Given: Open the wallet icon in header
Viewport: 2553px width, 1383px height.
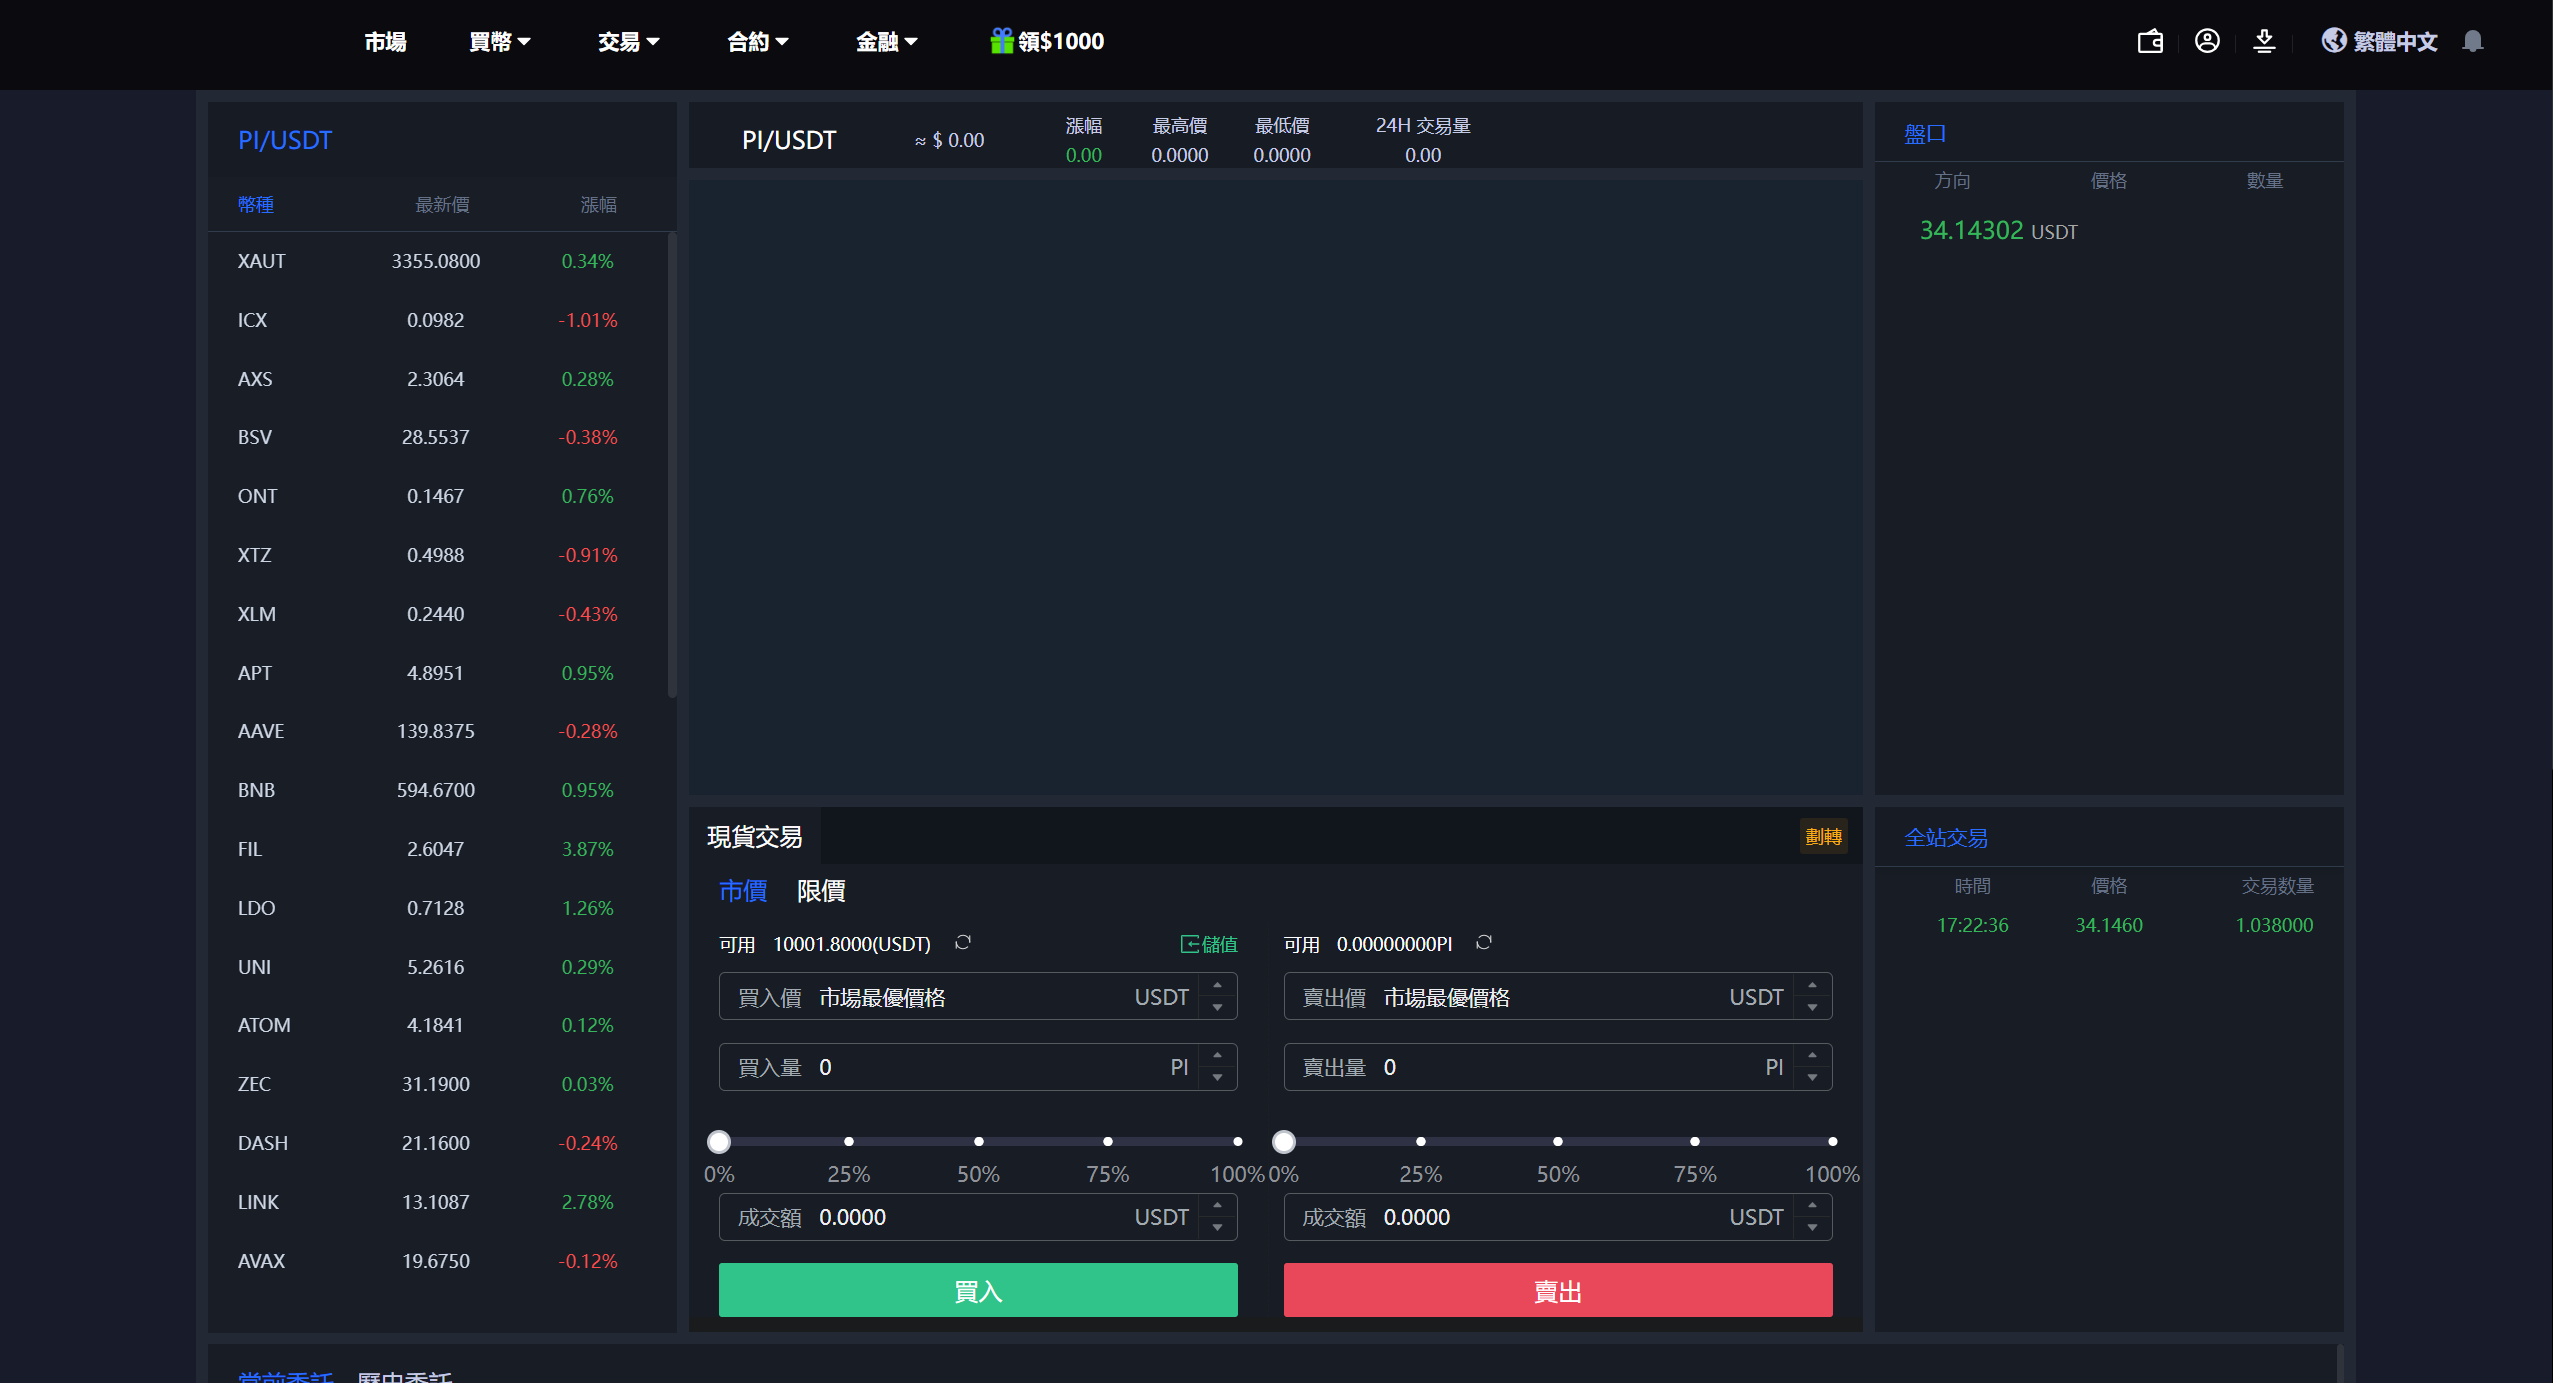Looking at the screenshot, I should pos(2150,41).
